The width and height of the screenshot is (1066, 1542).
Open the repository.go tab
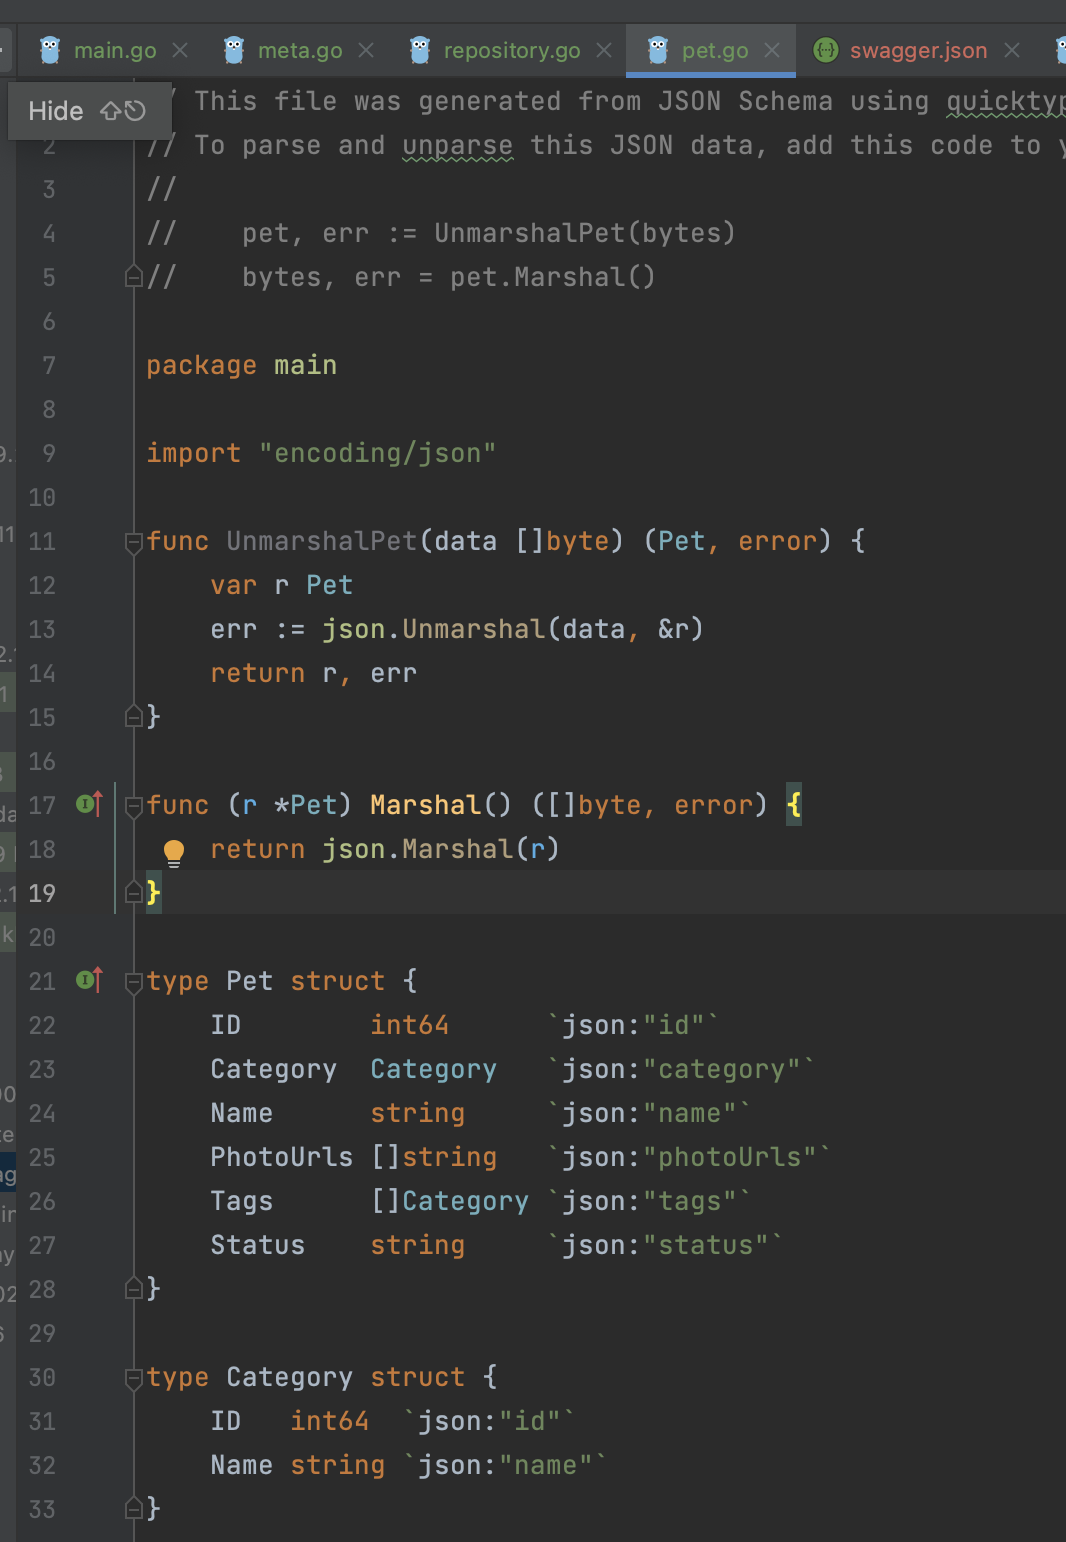tap(511, 50)
